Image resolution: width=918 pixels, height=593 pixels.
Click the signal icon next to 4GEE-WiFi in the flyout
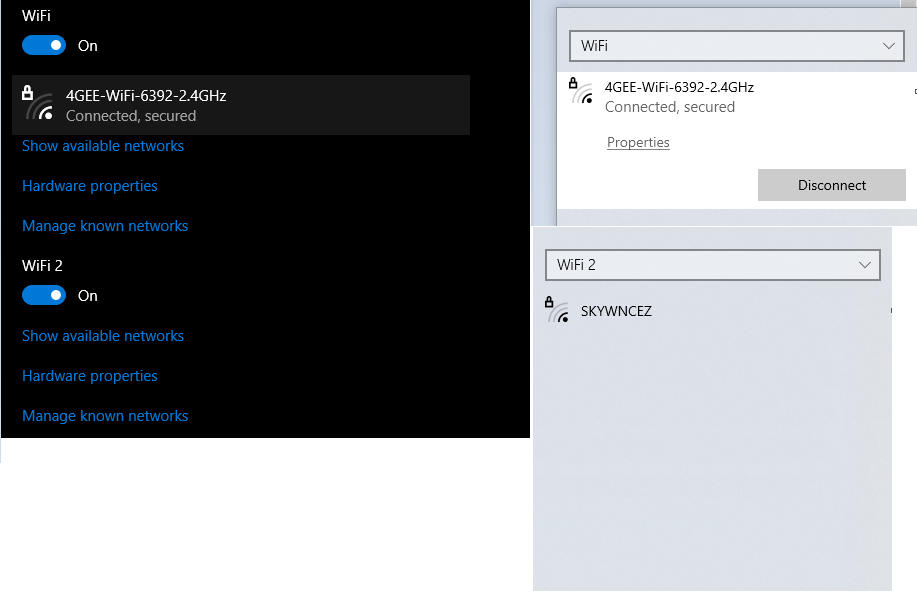tap(581, 92)
